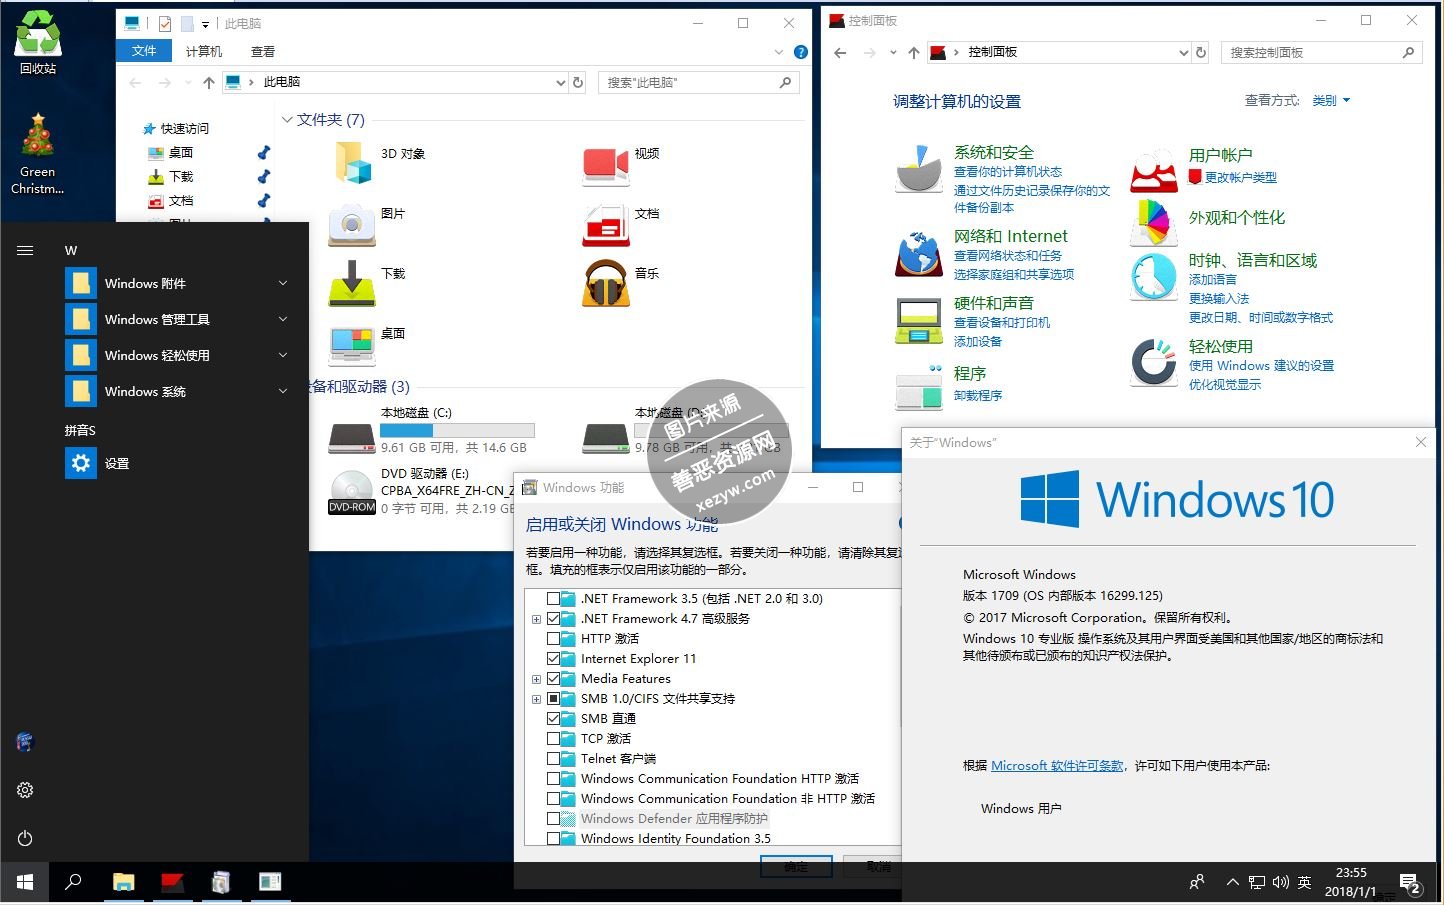The image size is (1444, 905).
Task: Open the 查看方式 类别 dropdown
Action: tap(1331, 100)
